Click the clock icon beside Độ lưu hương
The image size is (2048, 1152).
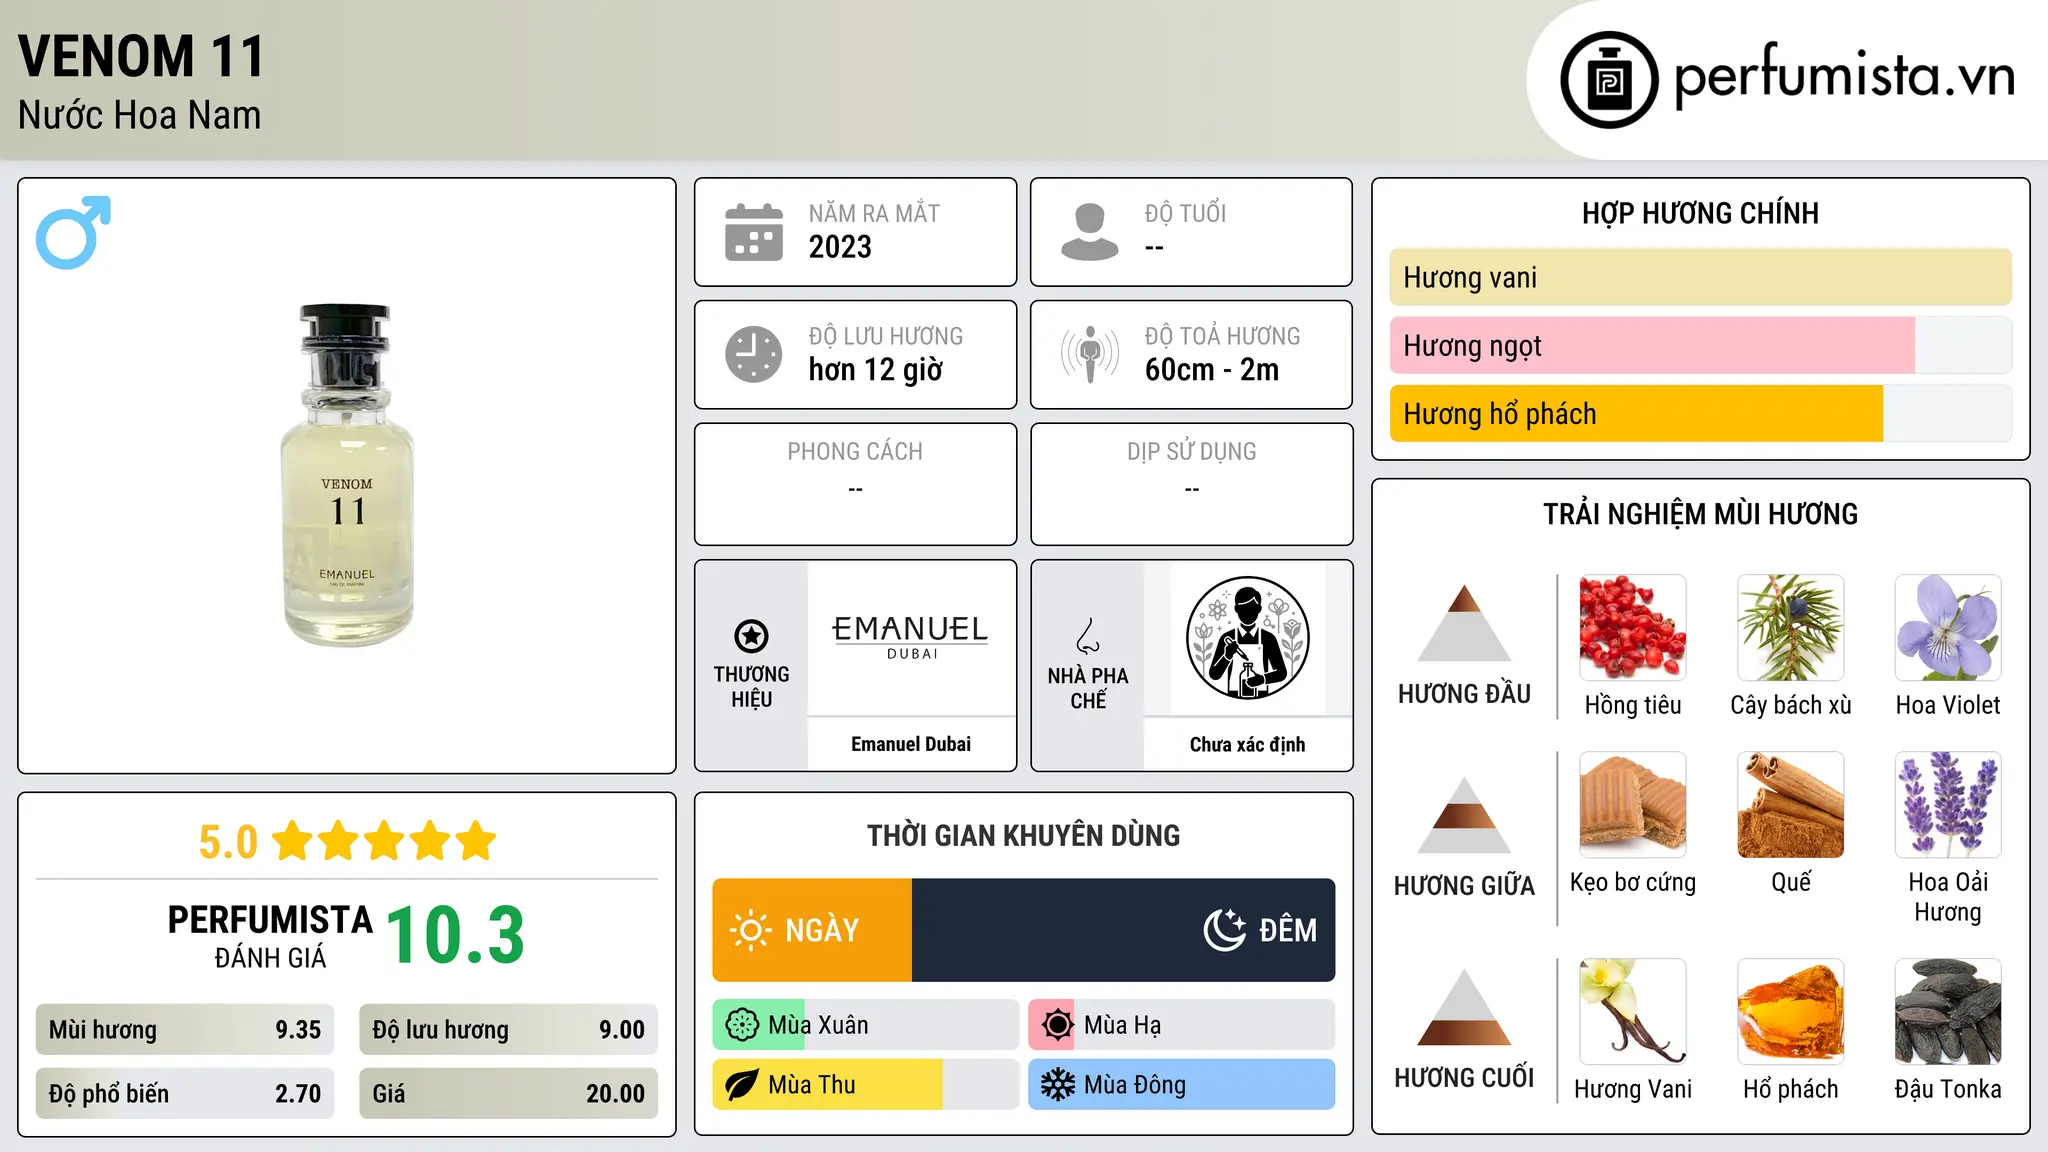click(x=754, y=354)
